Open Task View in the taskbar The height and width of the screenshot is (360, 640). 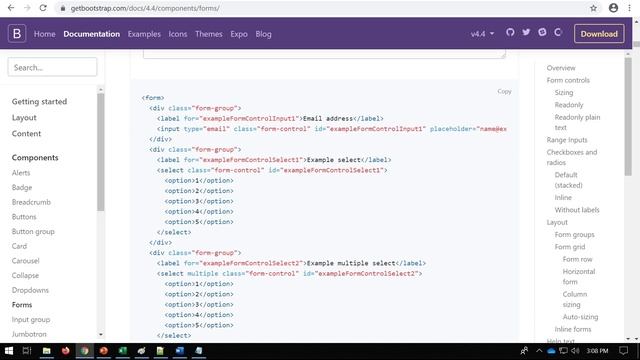27,351
